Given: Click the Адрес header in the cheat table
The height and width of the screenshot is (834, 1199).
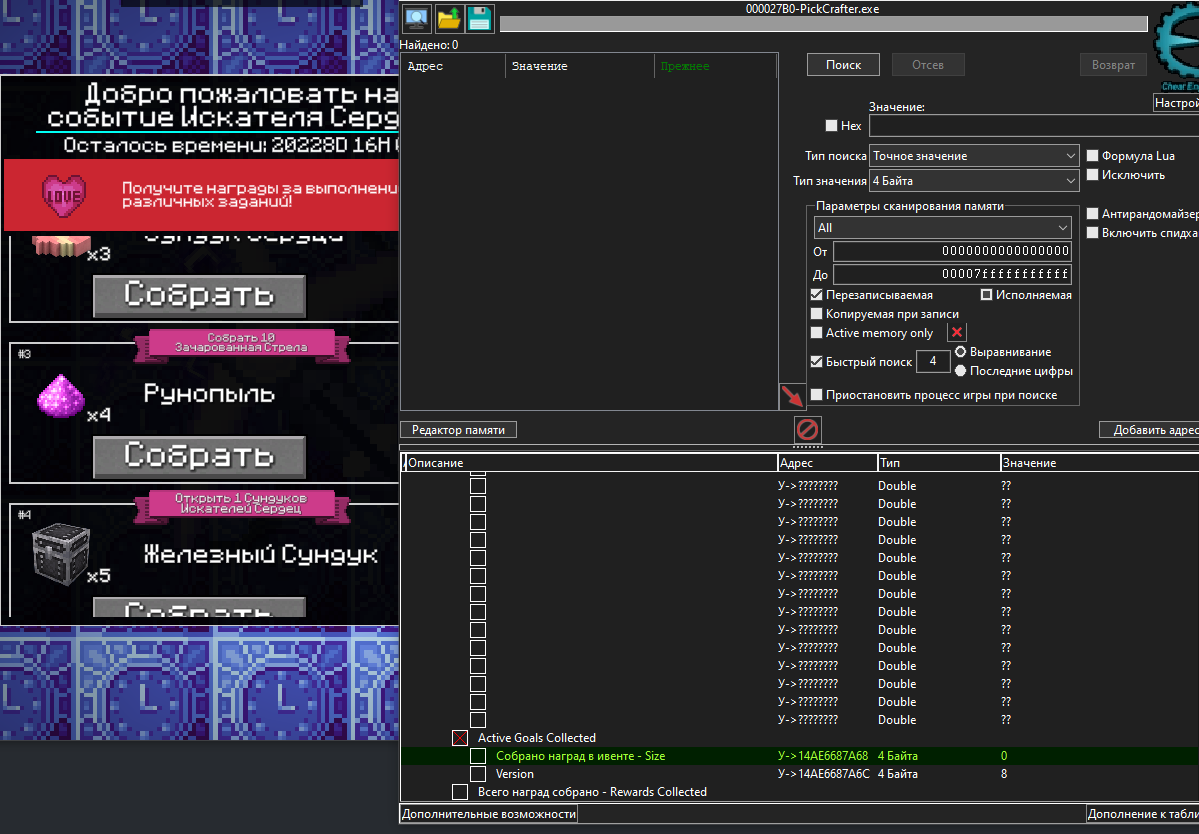Looking at the screenshot, I should [827, 463].
